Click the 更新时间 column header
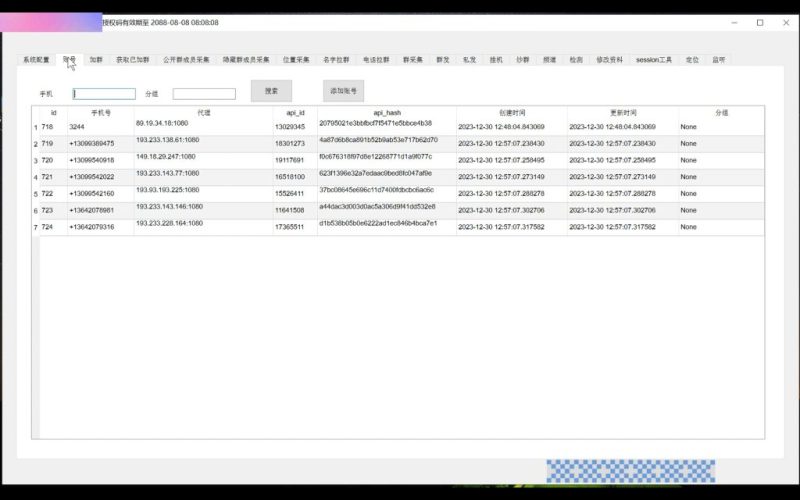This screenshot has height=500, width=800. (x=623, y=113)
